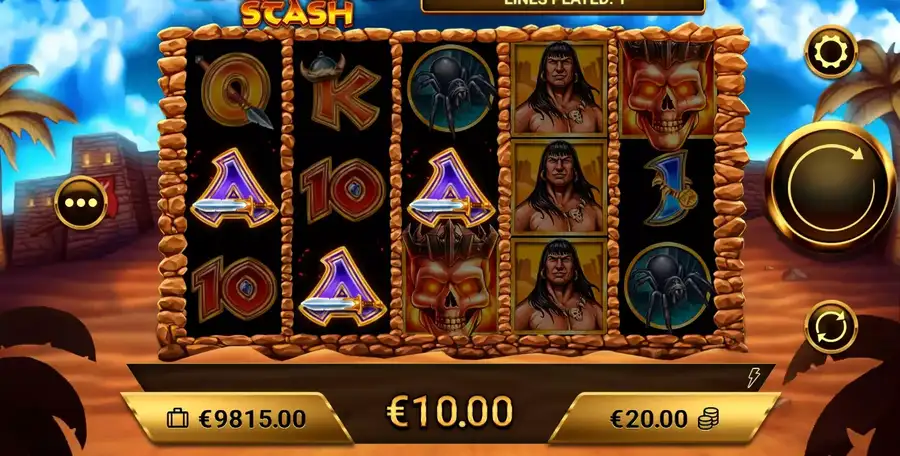Open the three-dots menu button
Screen dimensions: 900x456
coord(81,203)
